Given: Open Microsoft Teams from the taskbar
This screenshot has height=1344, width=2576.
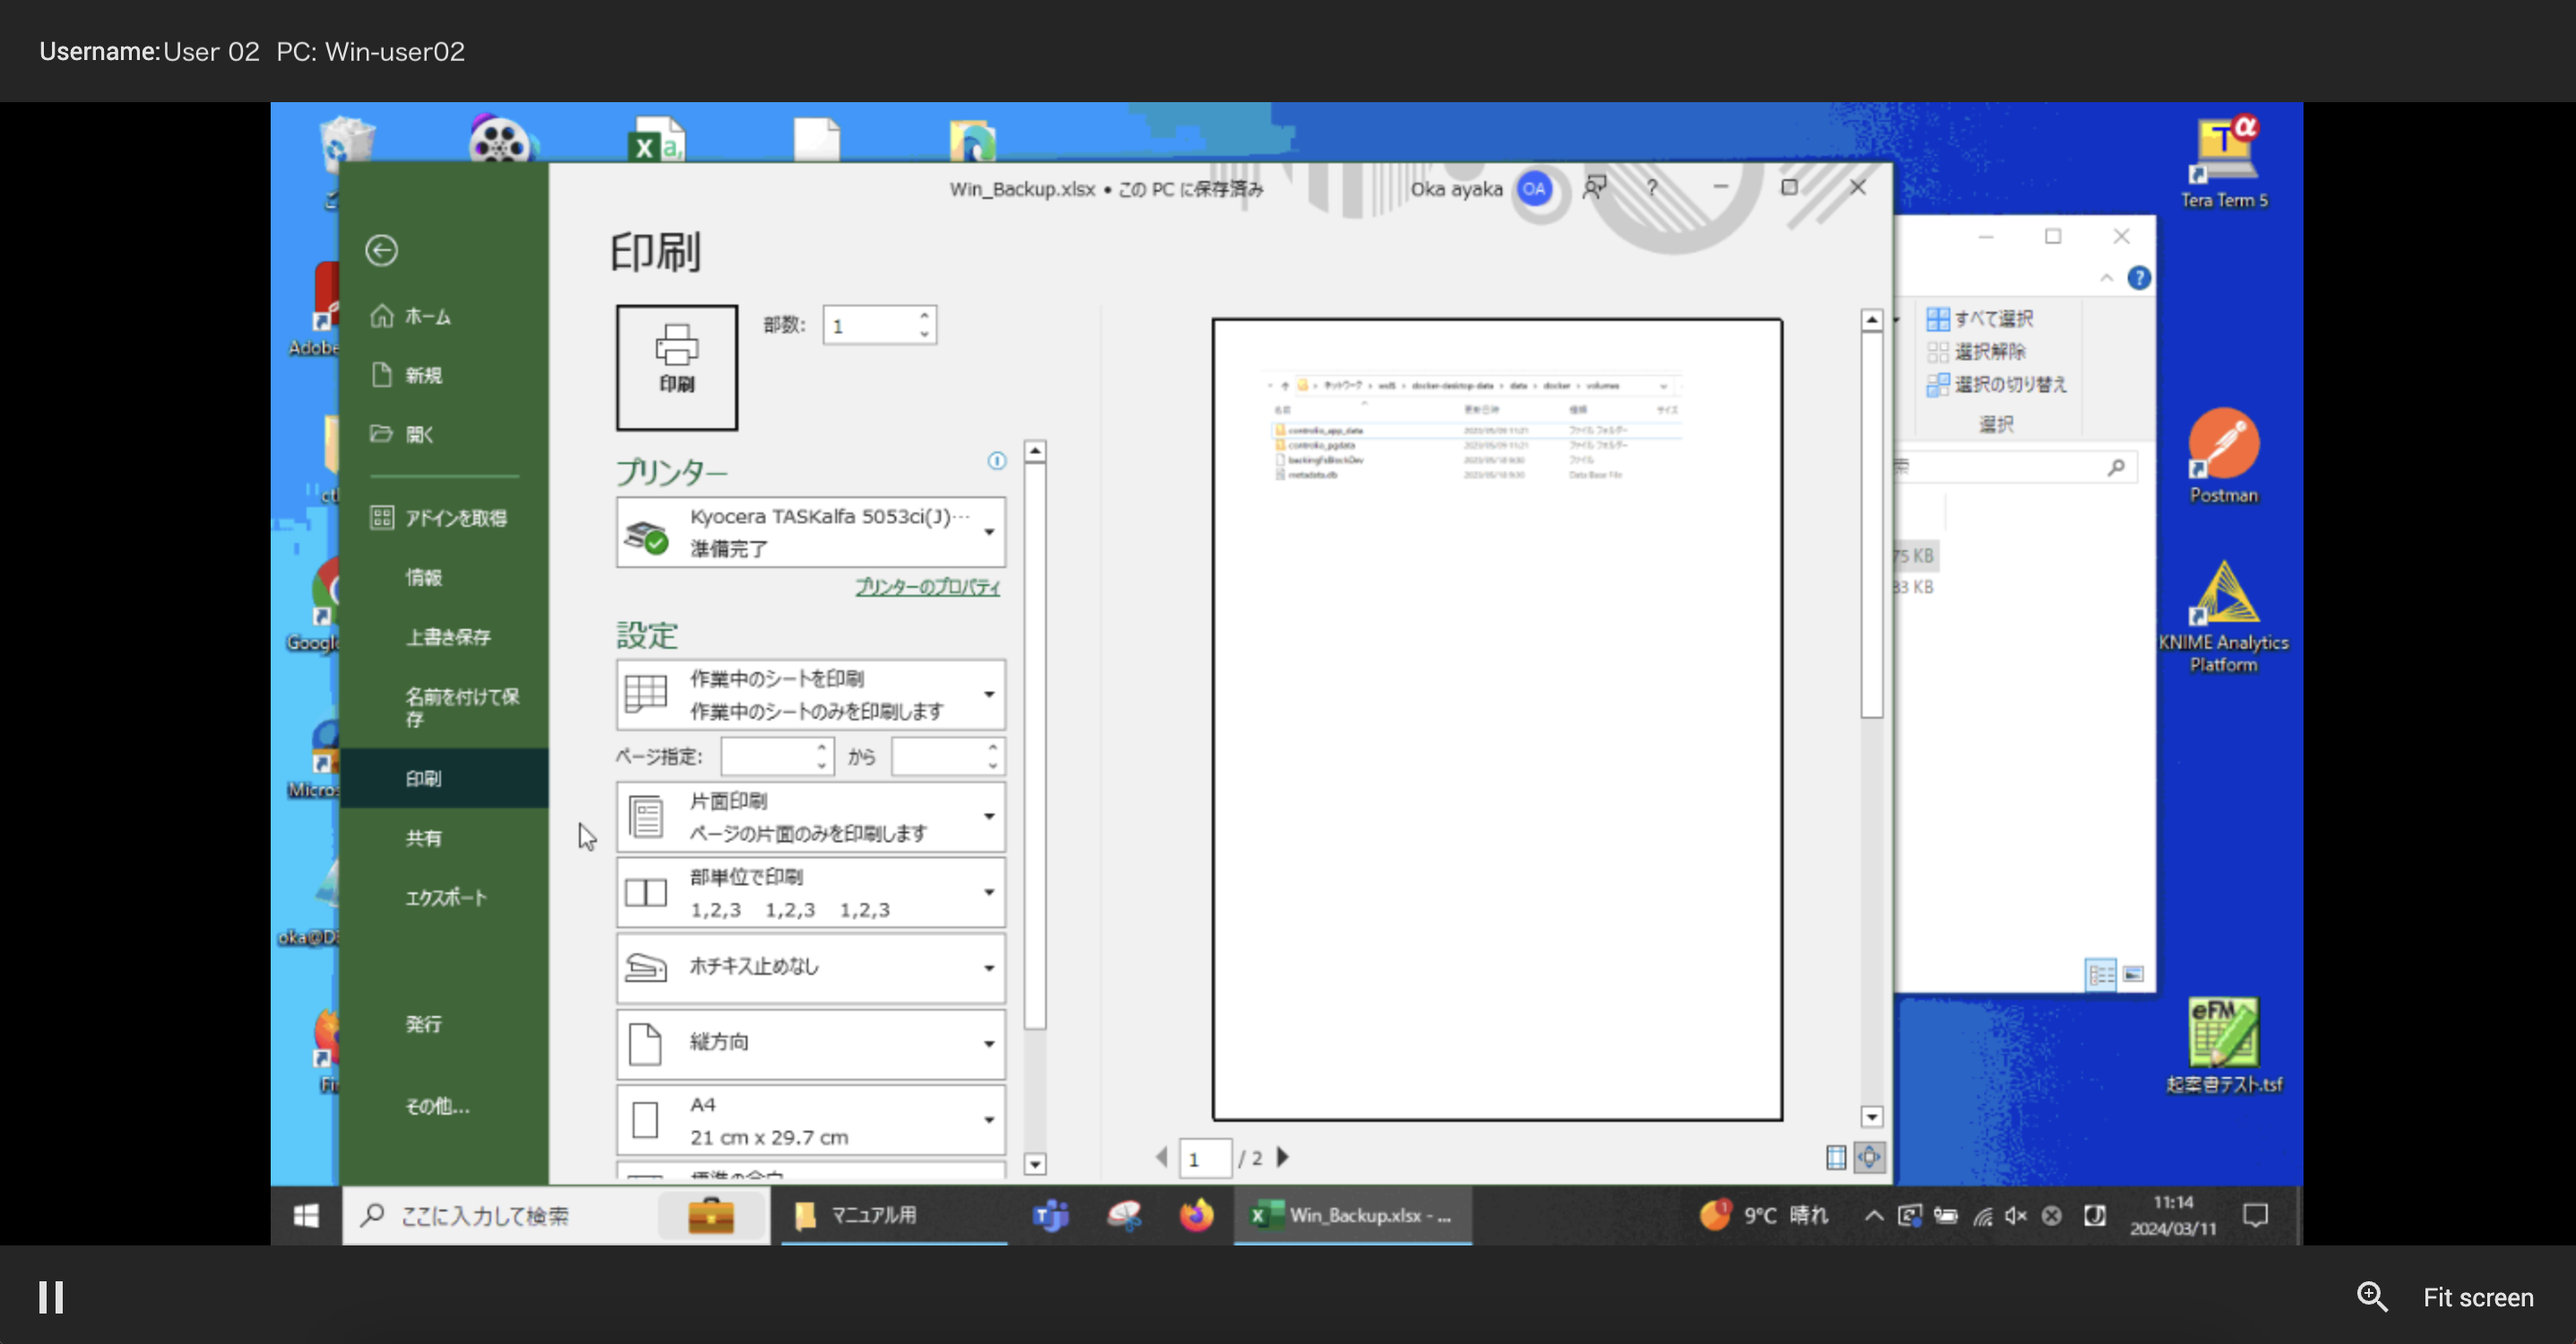Looking at the screenshot, I should [1050, 1215].
